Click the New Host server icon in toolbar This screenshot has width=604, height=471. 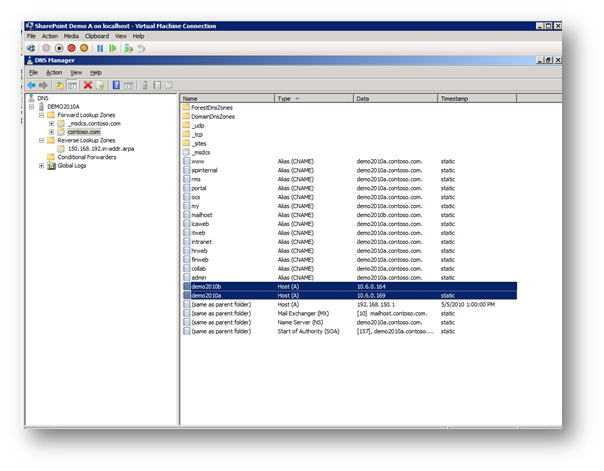click(x=145, y=85)
